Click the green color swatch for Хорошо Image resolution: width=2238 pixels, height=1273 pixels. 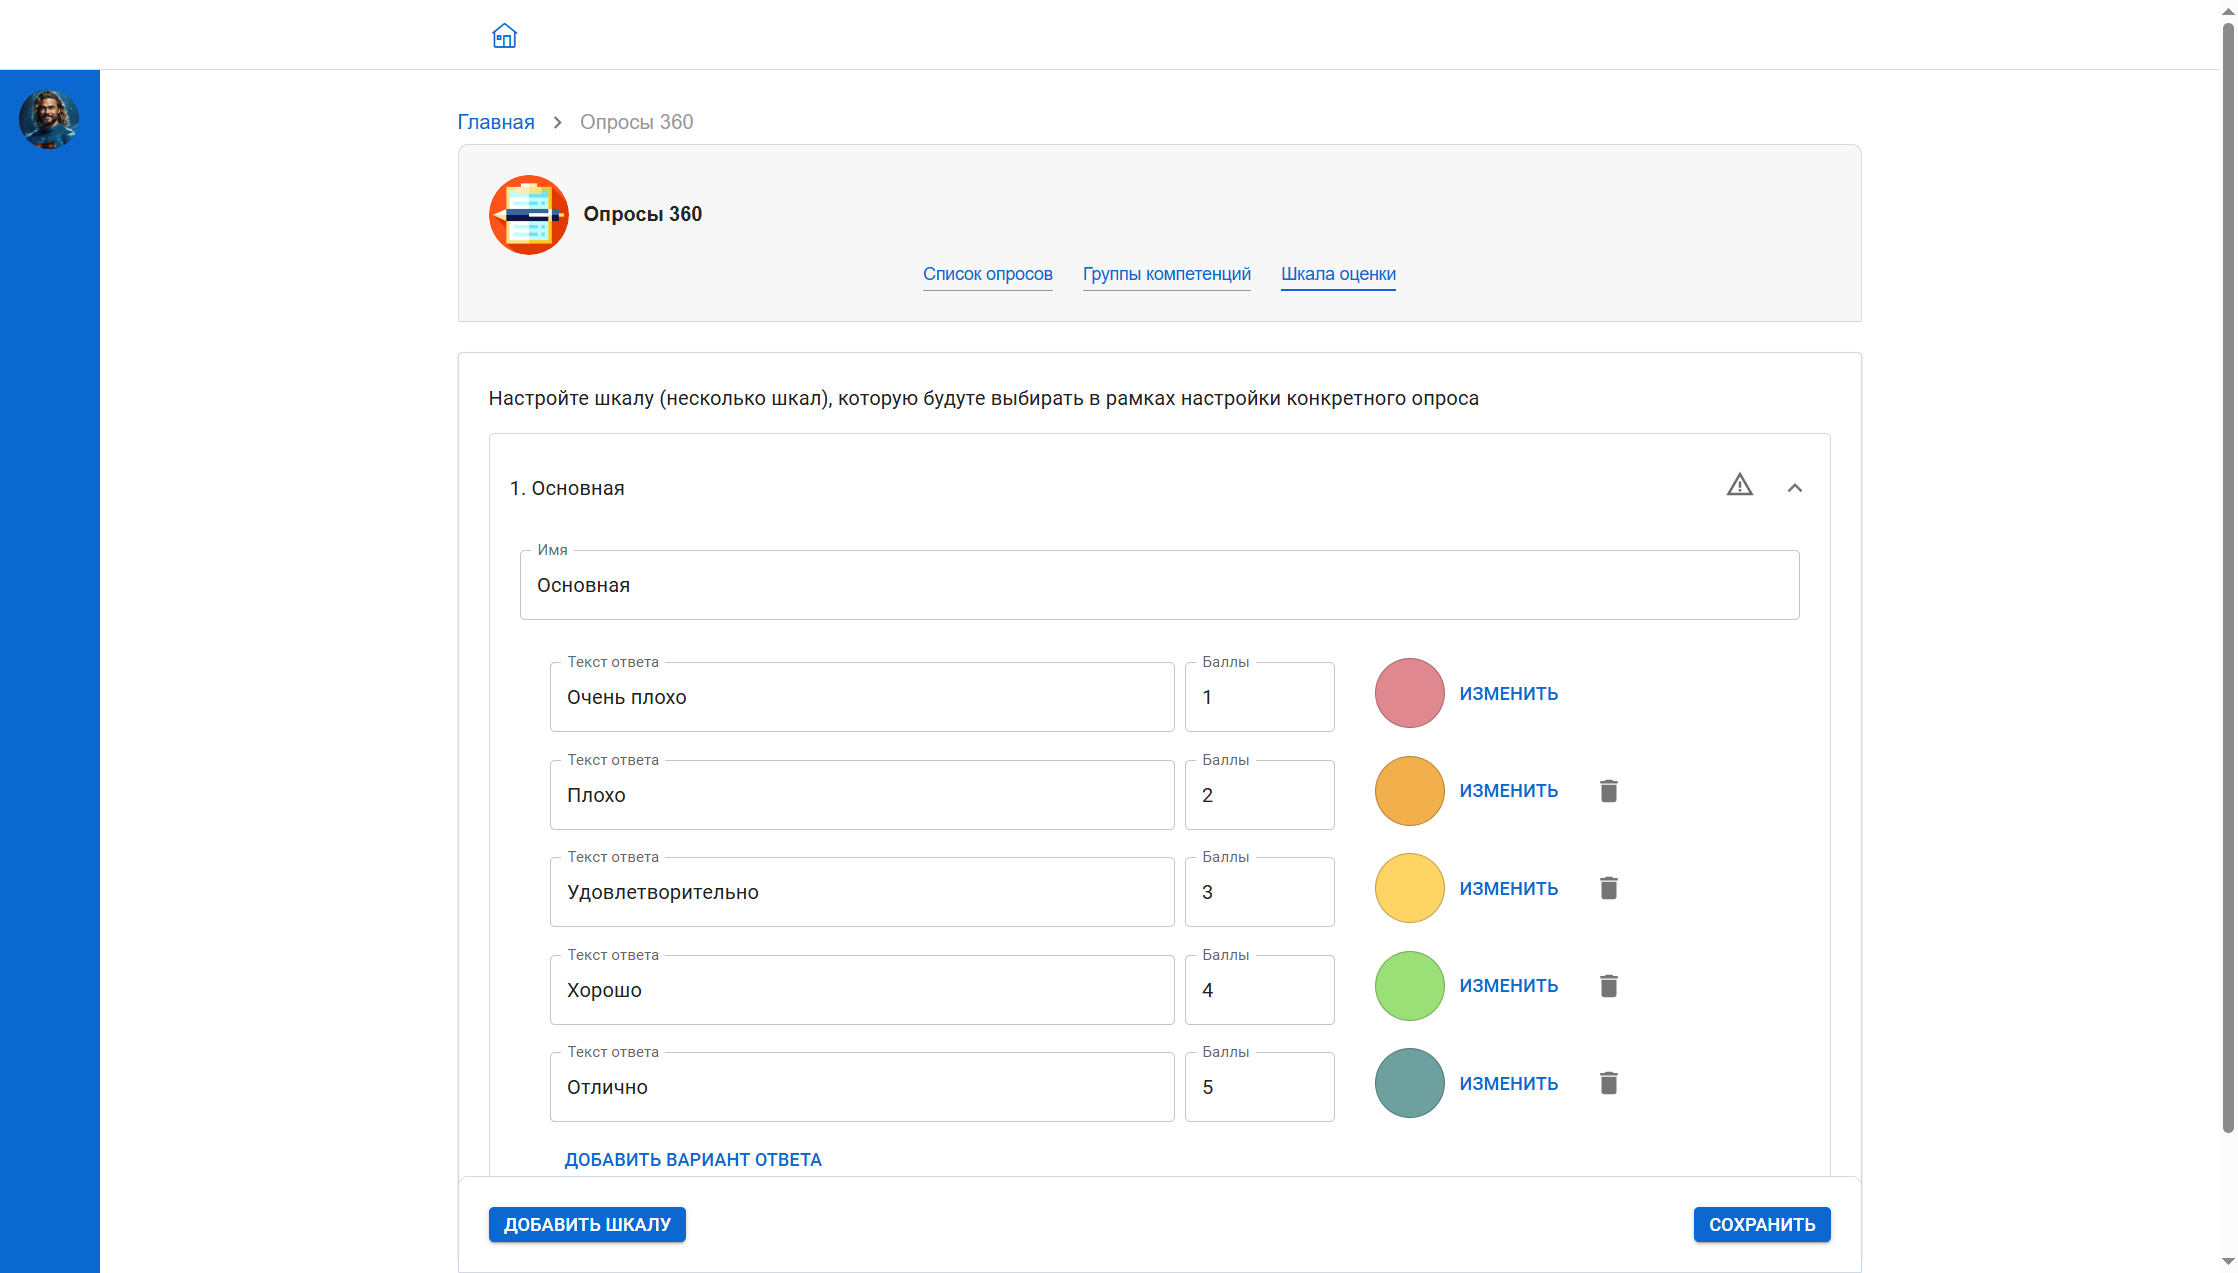click(1409, 986)
